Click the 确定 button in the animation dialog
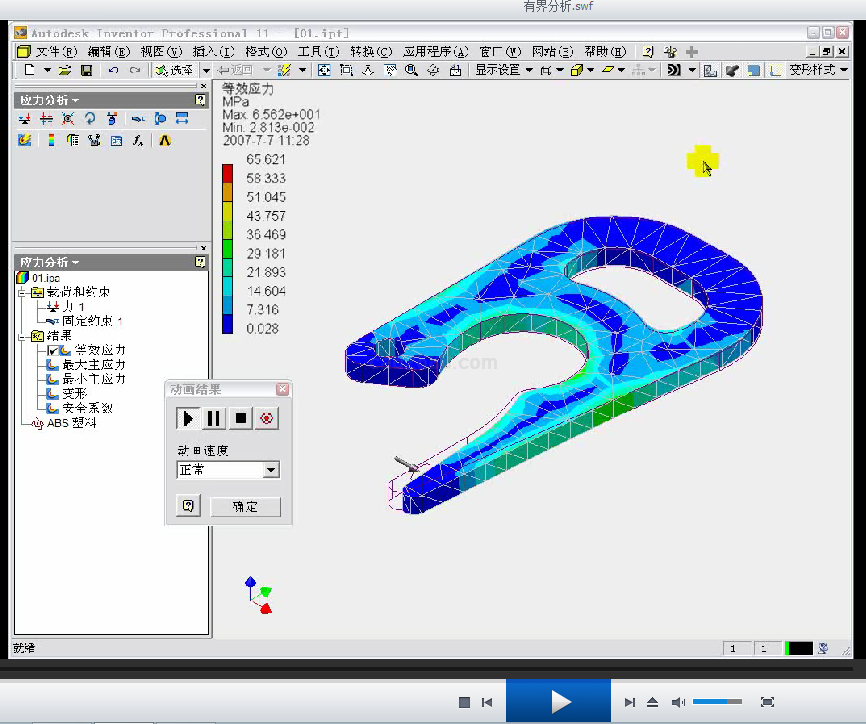Screen dimensions: 866x724 [245, 507]
